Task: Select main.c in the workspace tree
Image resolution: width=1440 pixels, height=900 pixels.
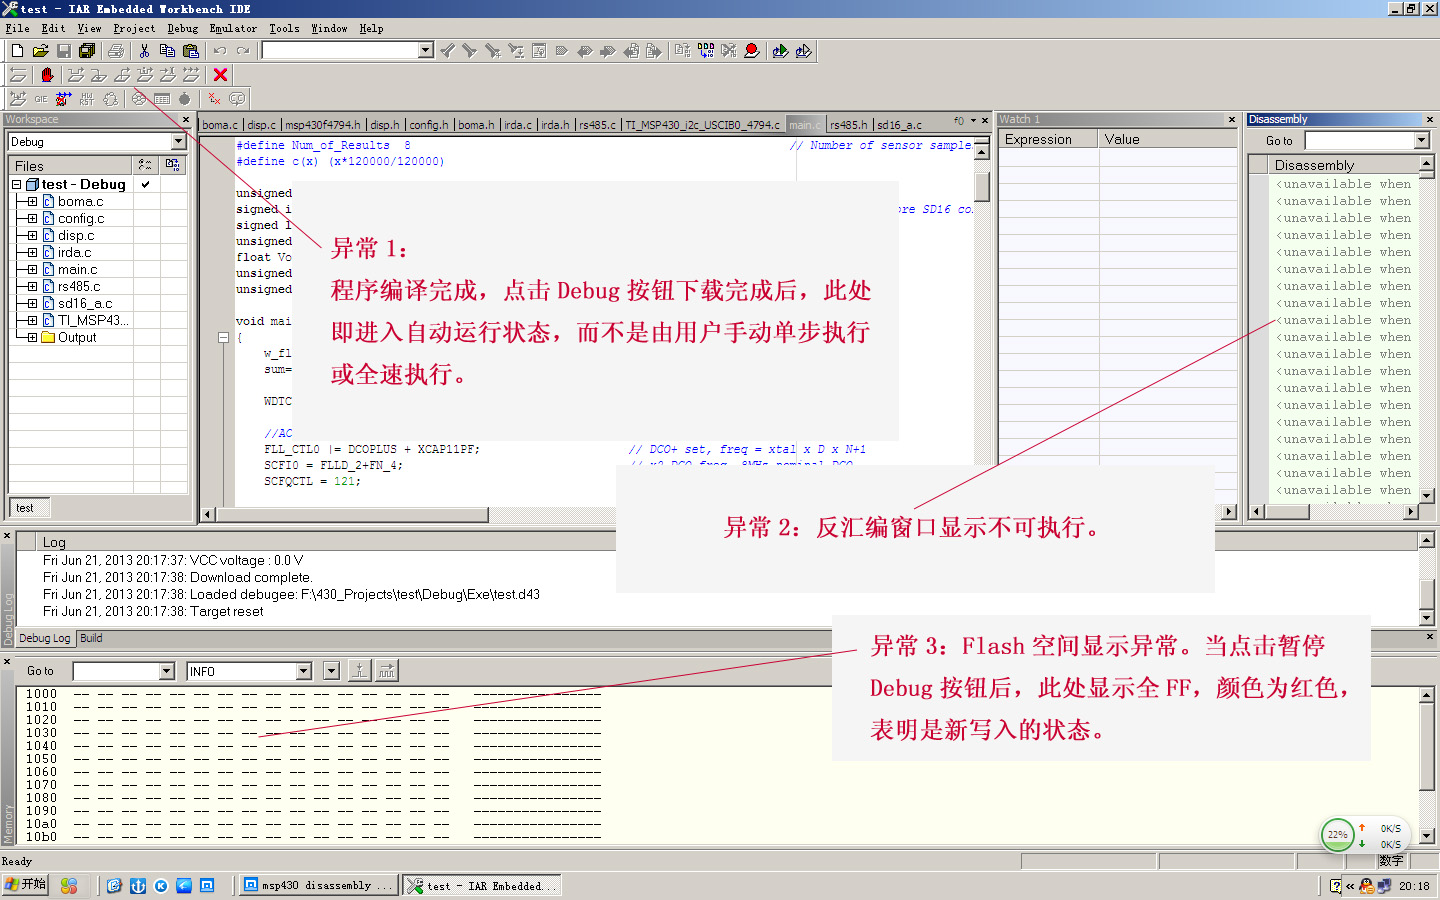Action: pos(78,270)
